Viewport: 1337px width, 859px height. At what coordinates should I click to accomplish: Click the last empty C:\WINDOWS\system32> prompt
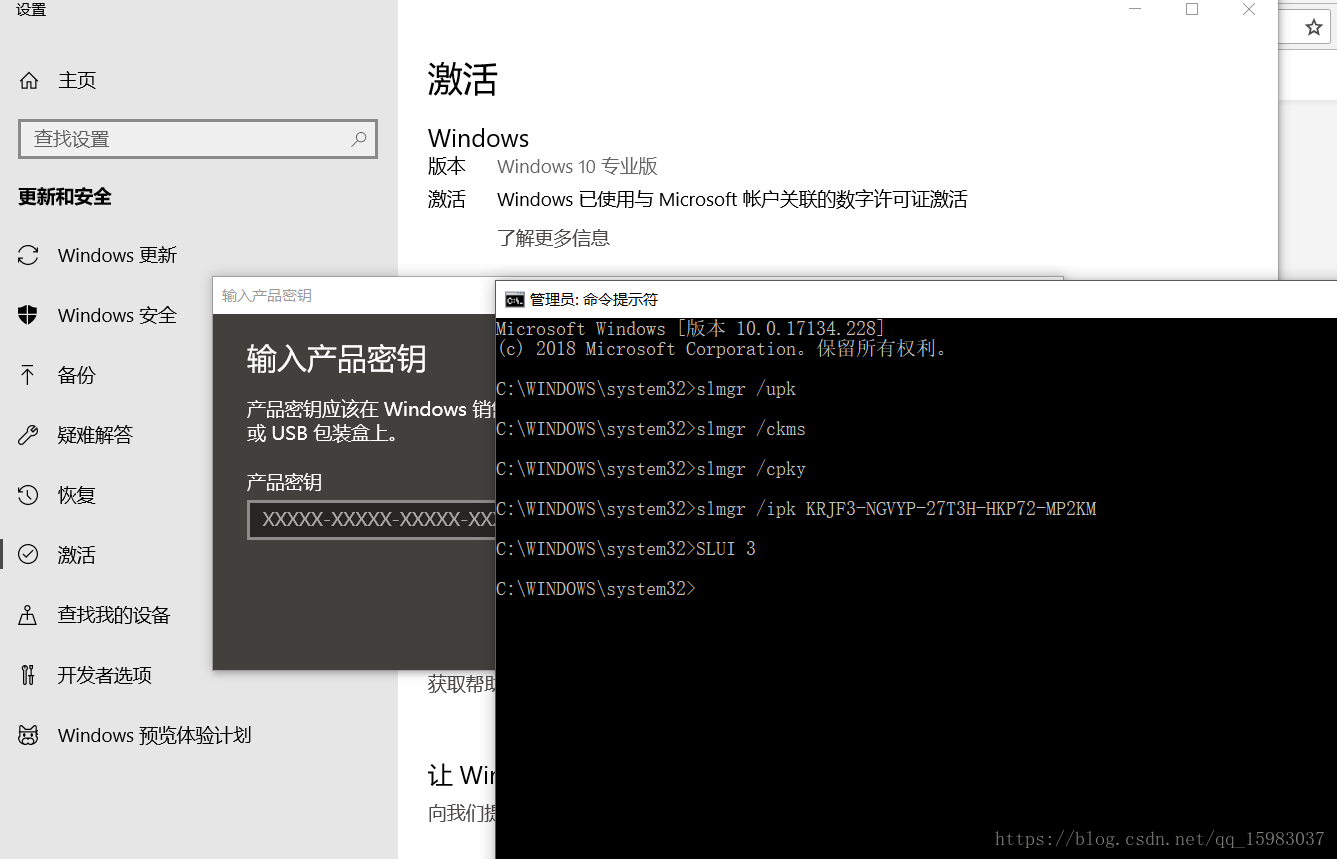595,589
